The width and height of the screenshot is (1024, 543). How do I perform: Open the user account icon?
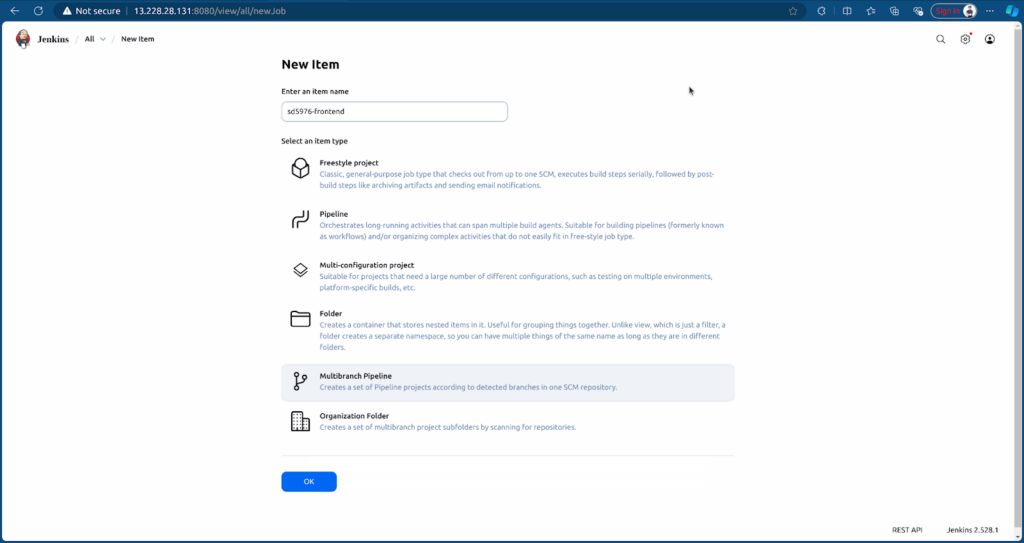(990, 39)
